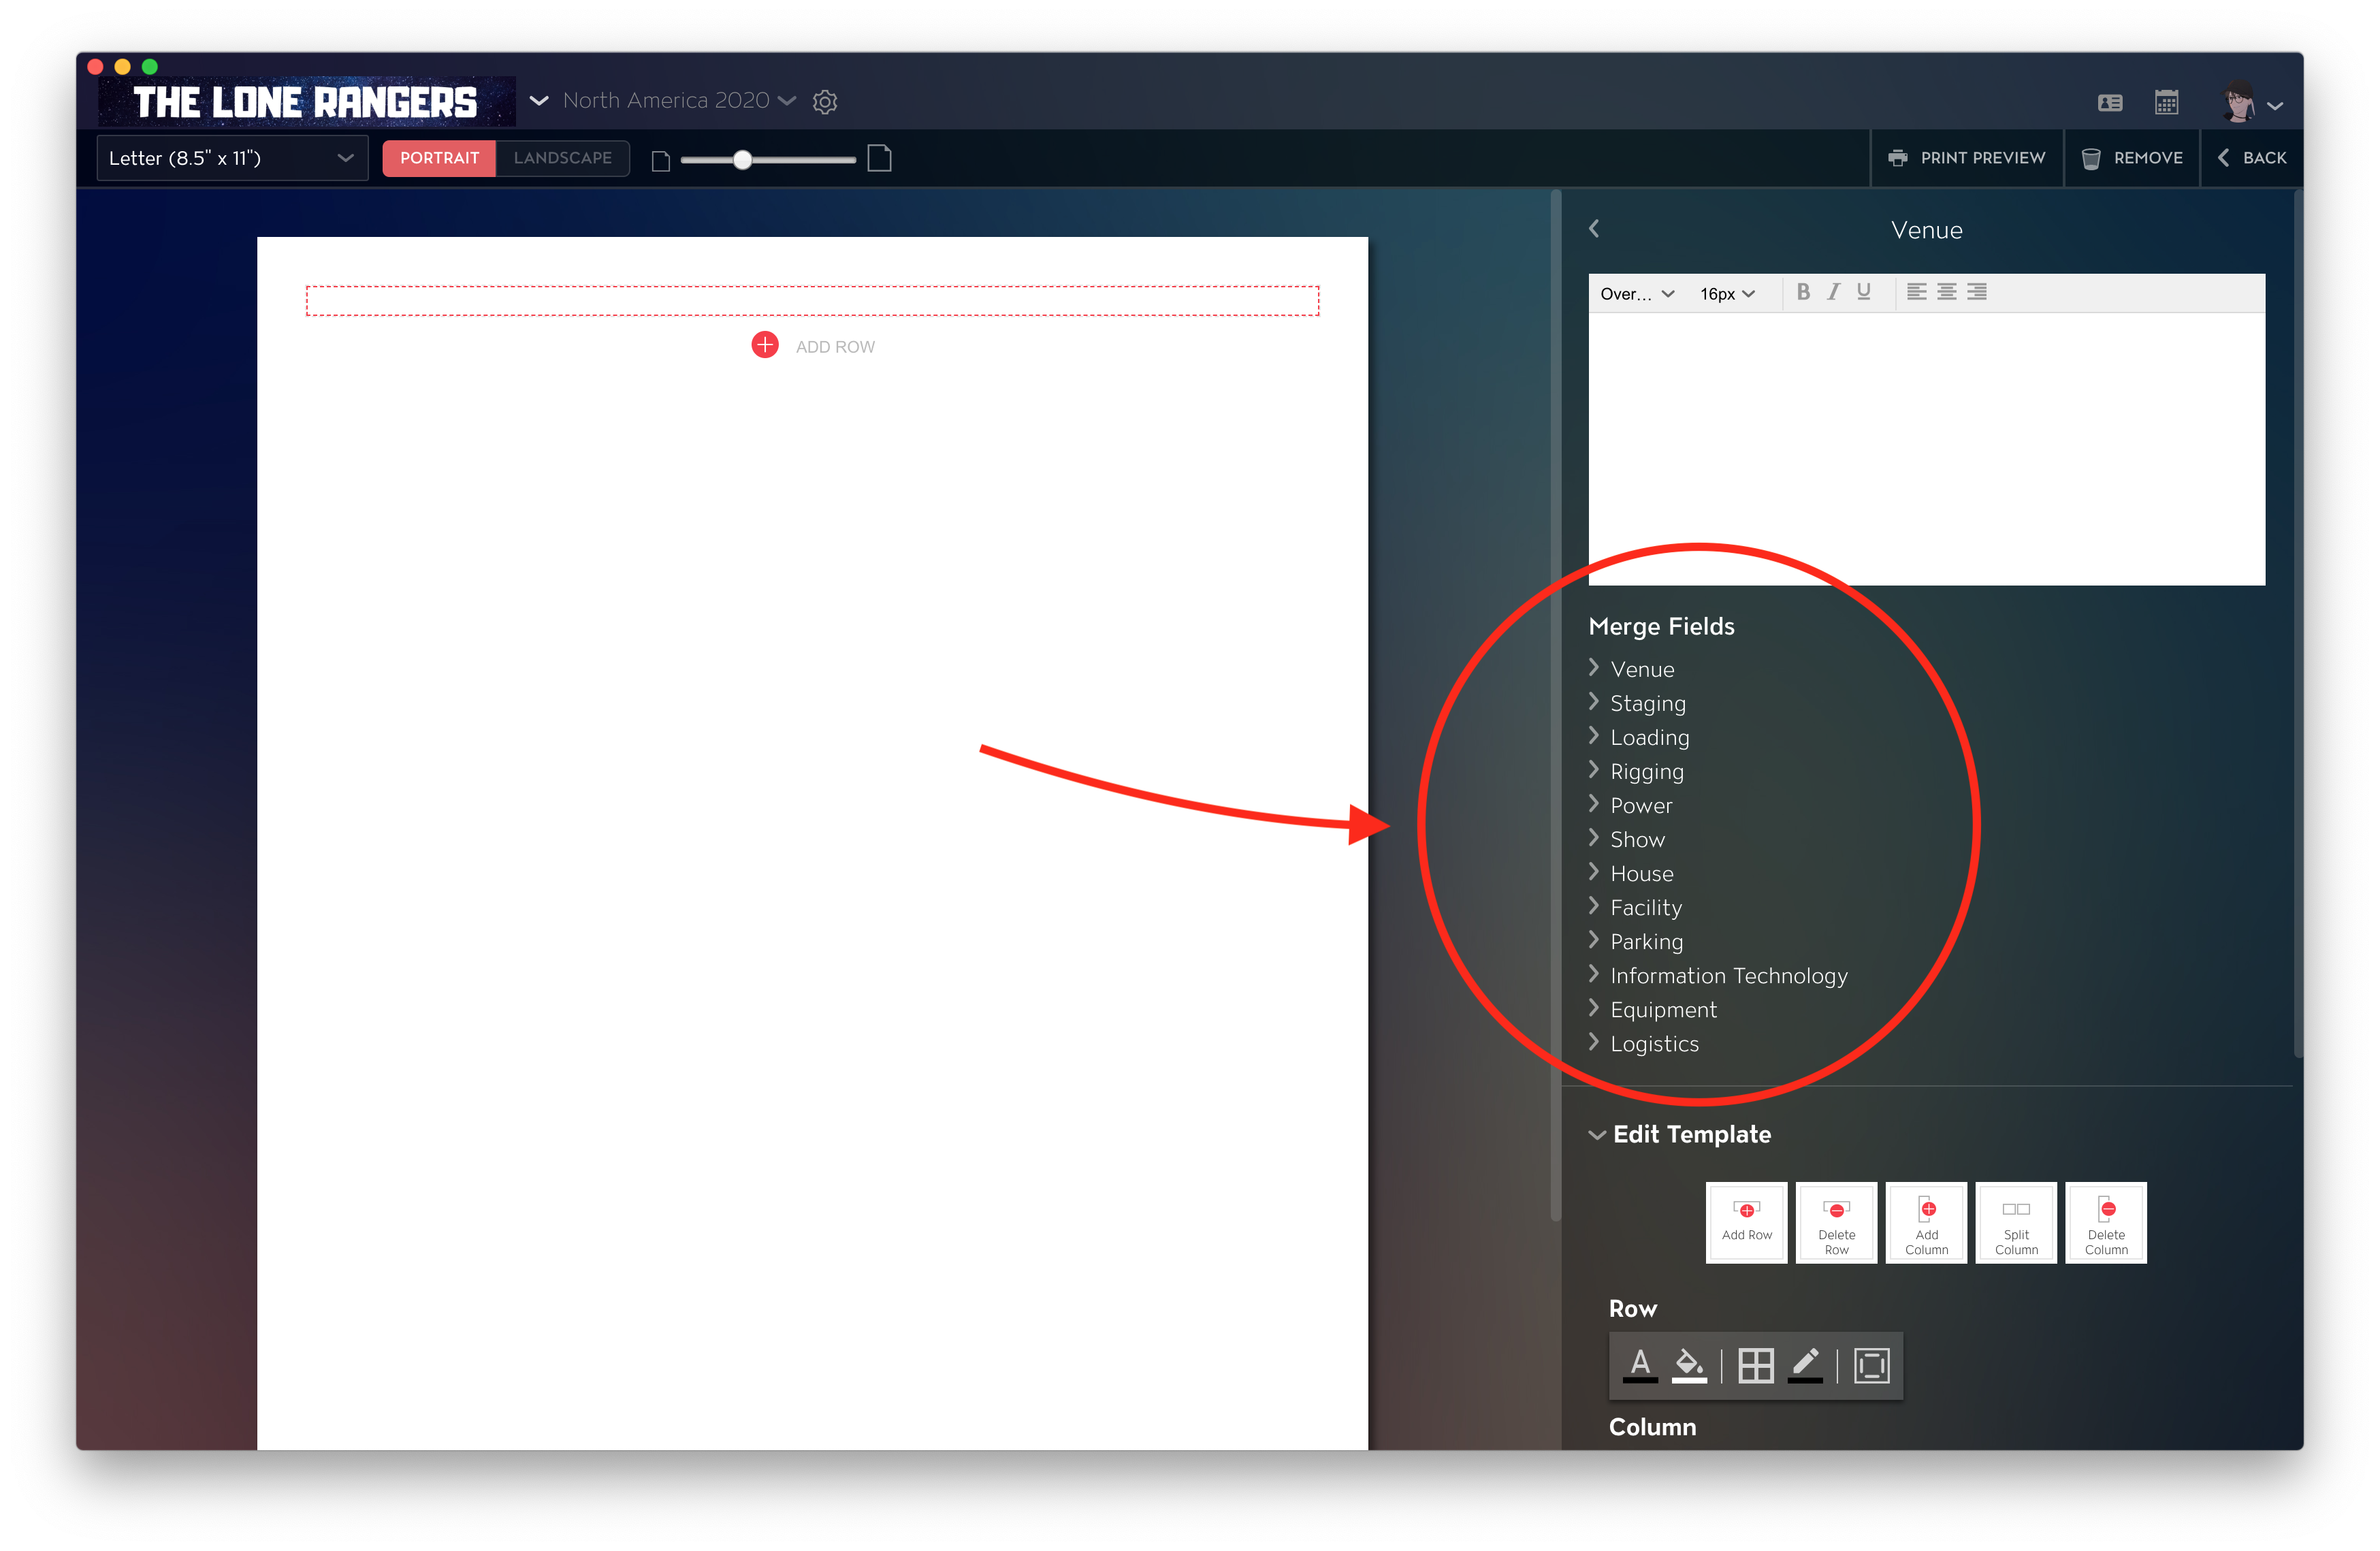
Task: Pick the row border color pencil icon
Action: coord(1805,1365)
